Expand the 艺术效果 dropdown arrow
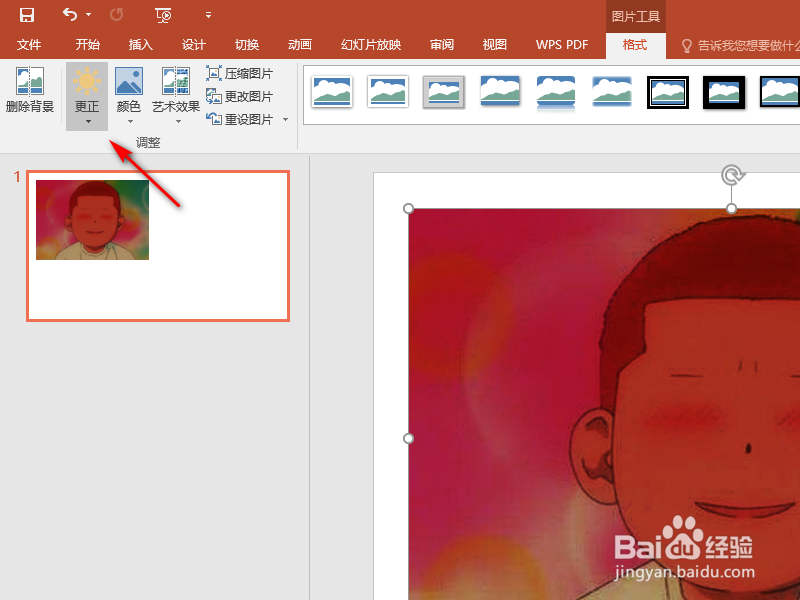Image resolution: width=800 pixels, height=600 pixels. point(178,121)
